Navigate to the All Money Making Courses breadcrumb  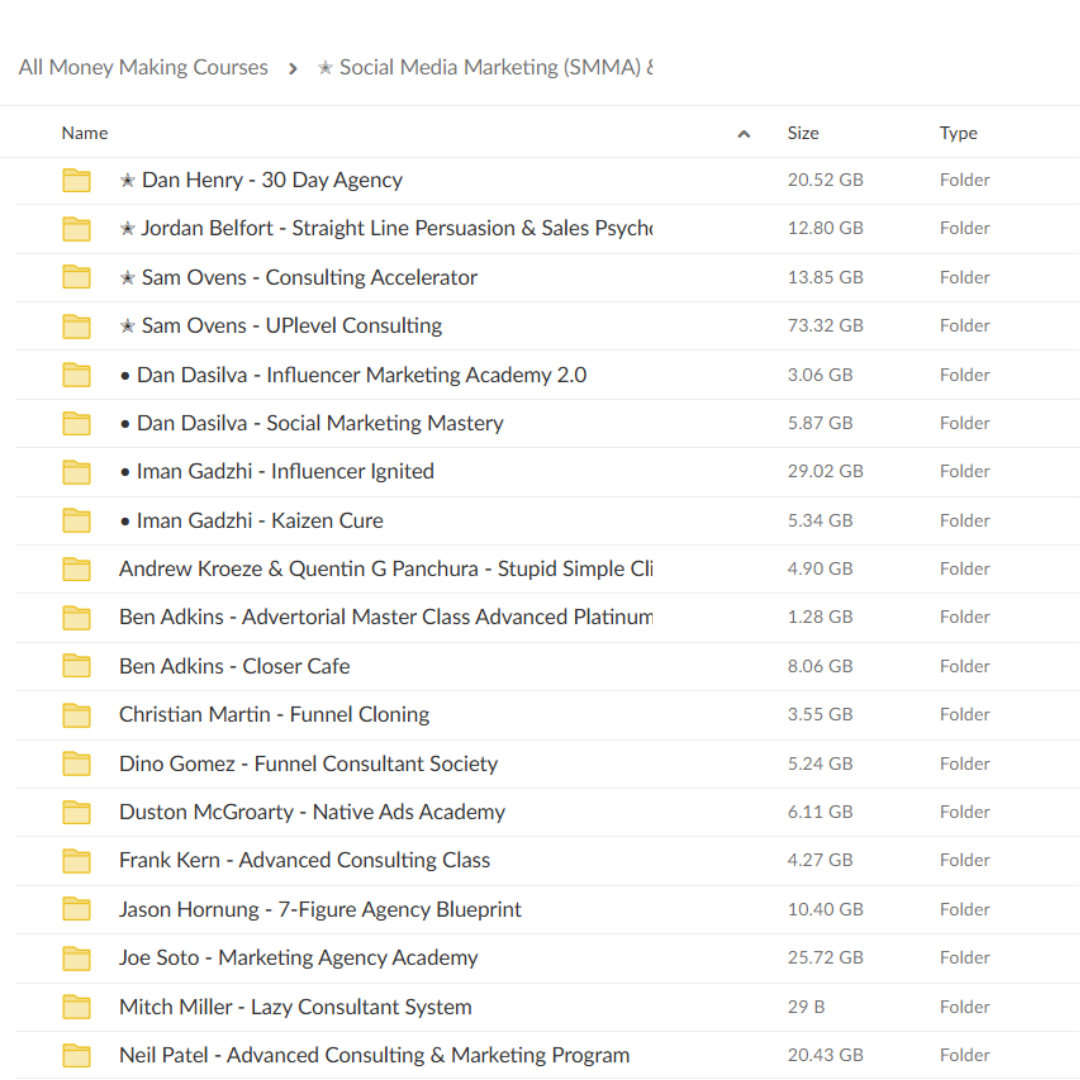[x=142, y=67]
